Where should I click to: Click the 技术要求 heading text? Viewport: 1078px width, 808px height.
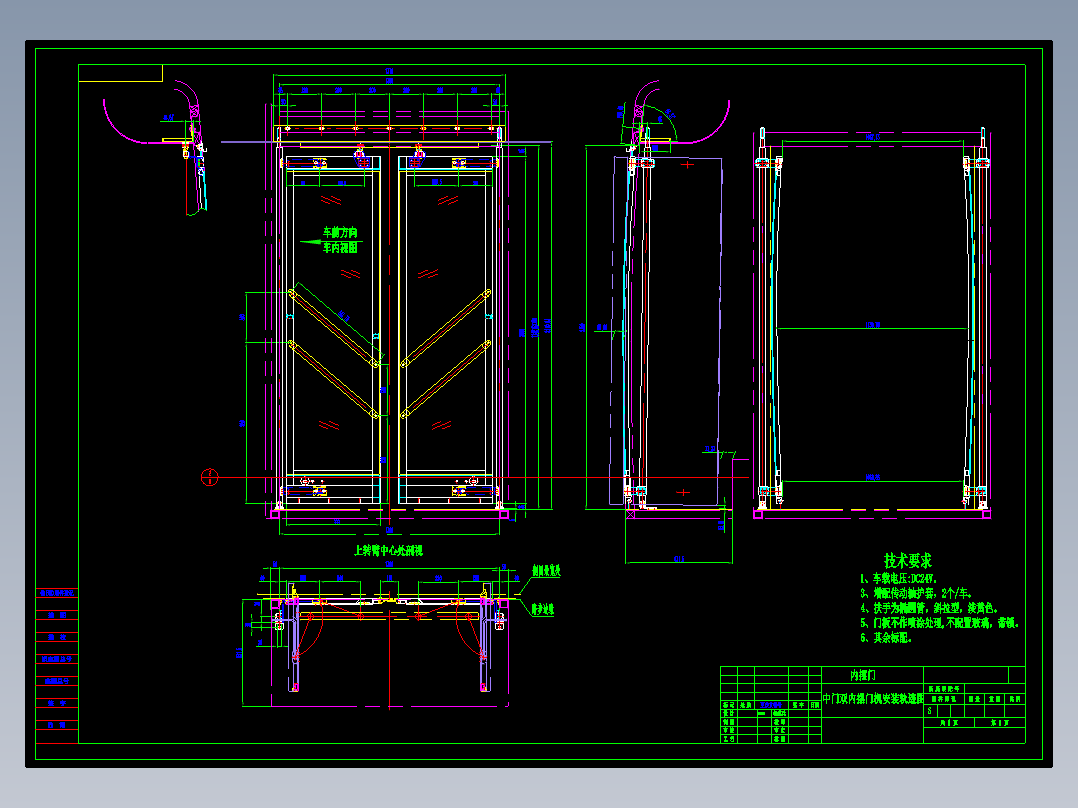tap(908, 560)
